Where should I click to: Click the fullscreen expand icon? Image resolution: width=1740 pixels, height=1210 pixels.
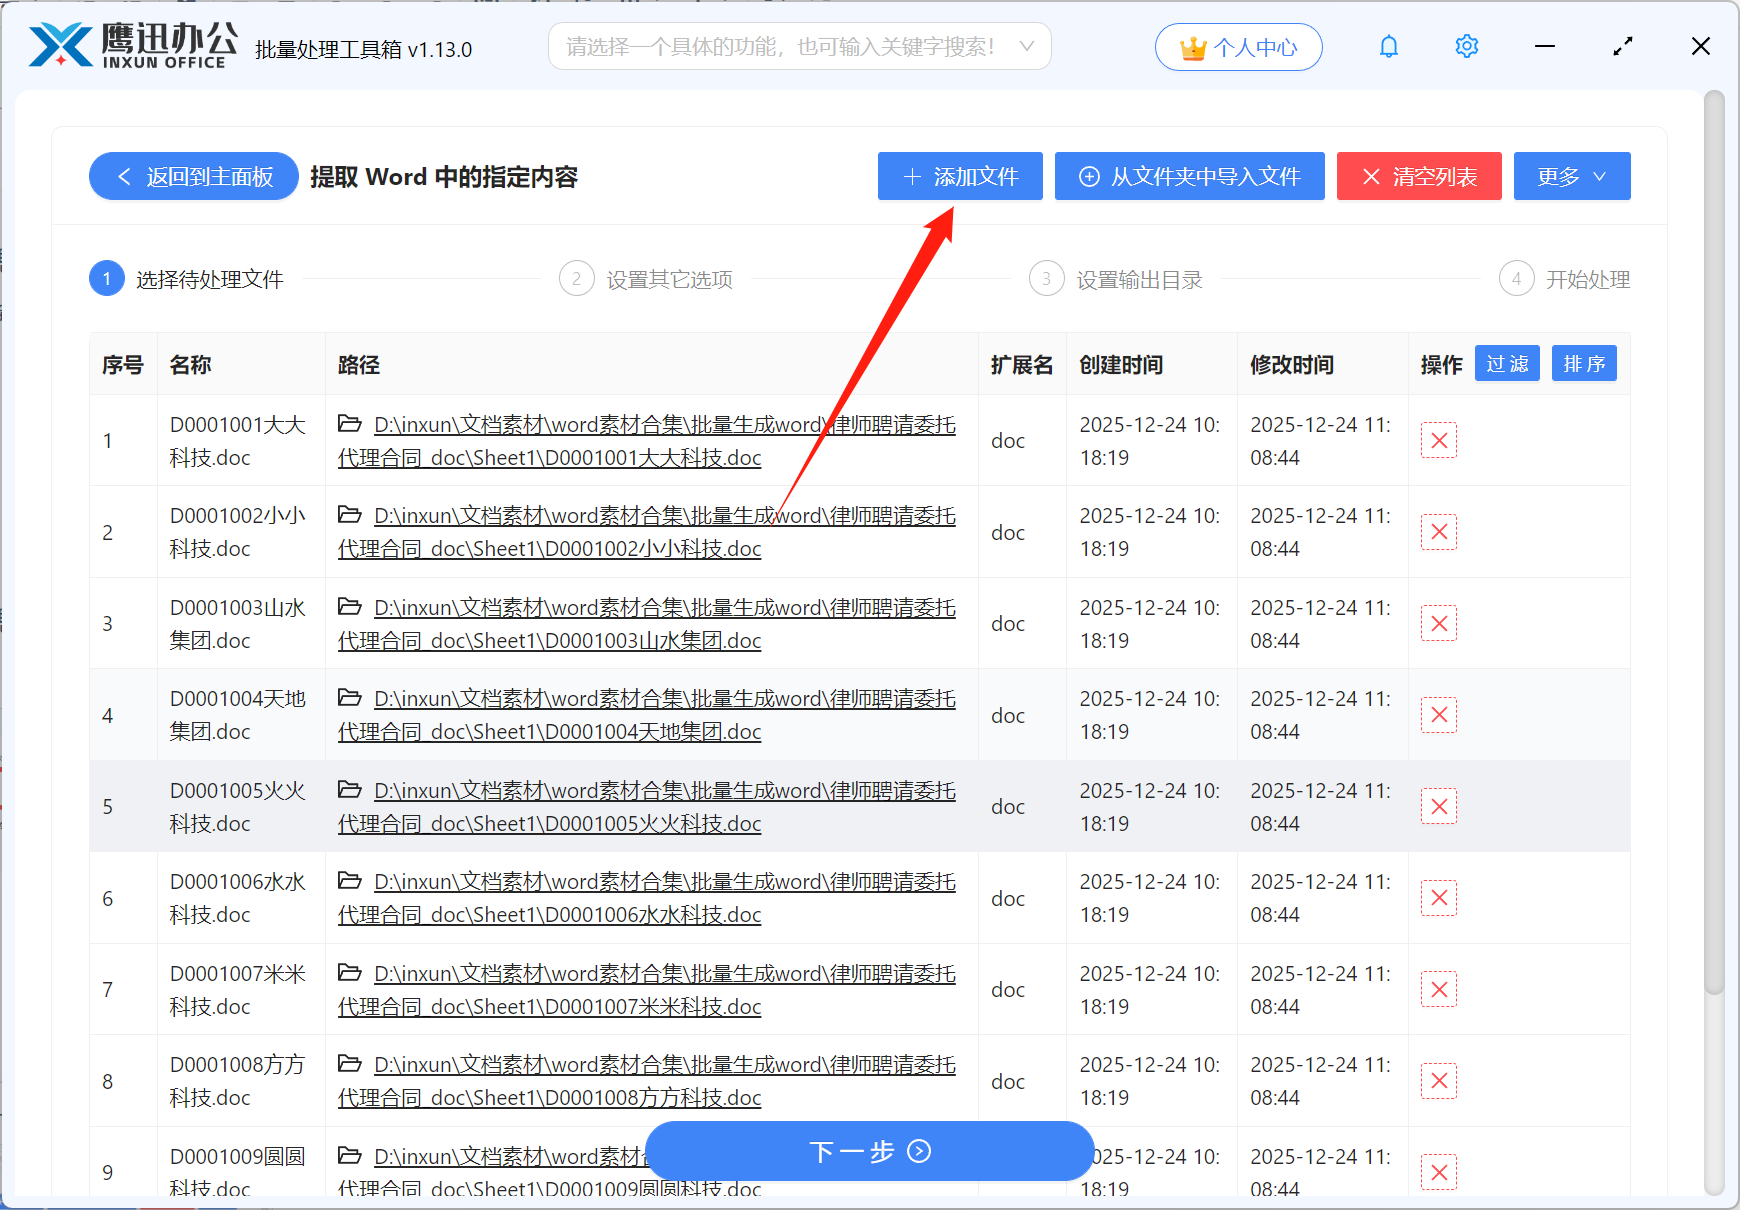[x=1622, y=46]
